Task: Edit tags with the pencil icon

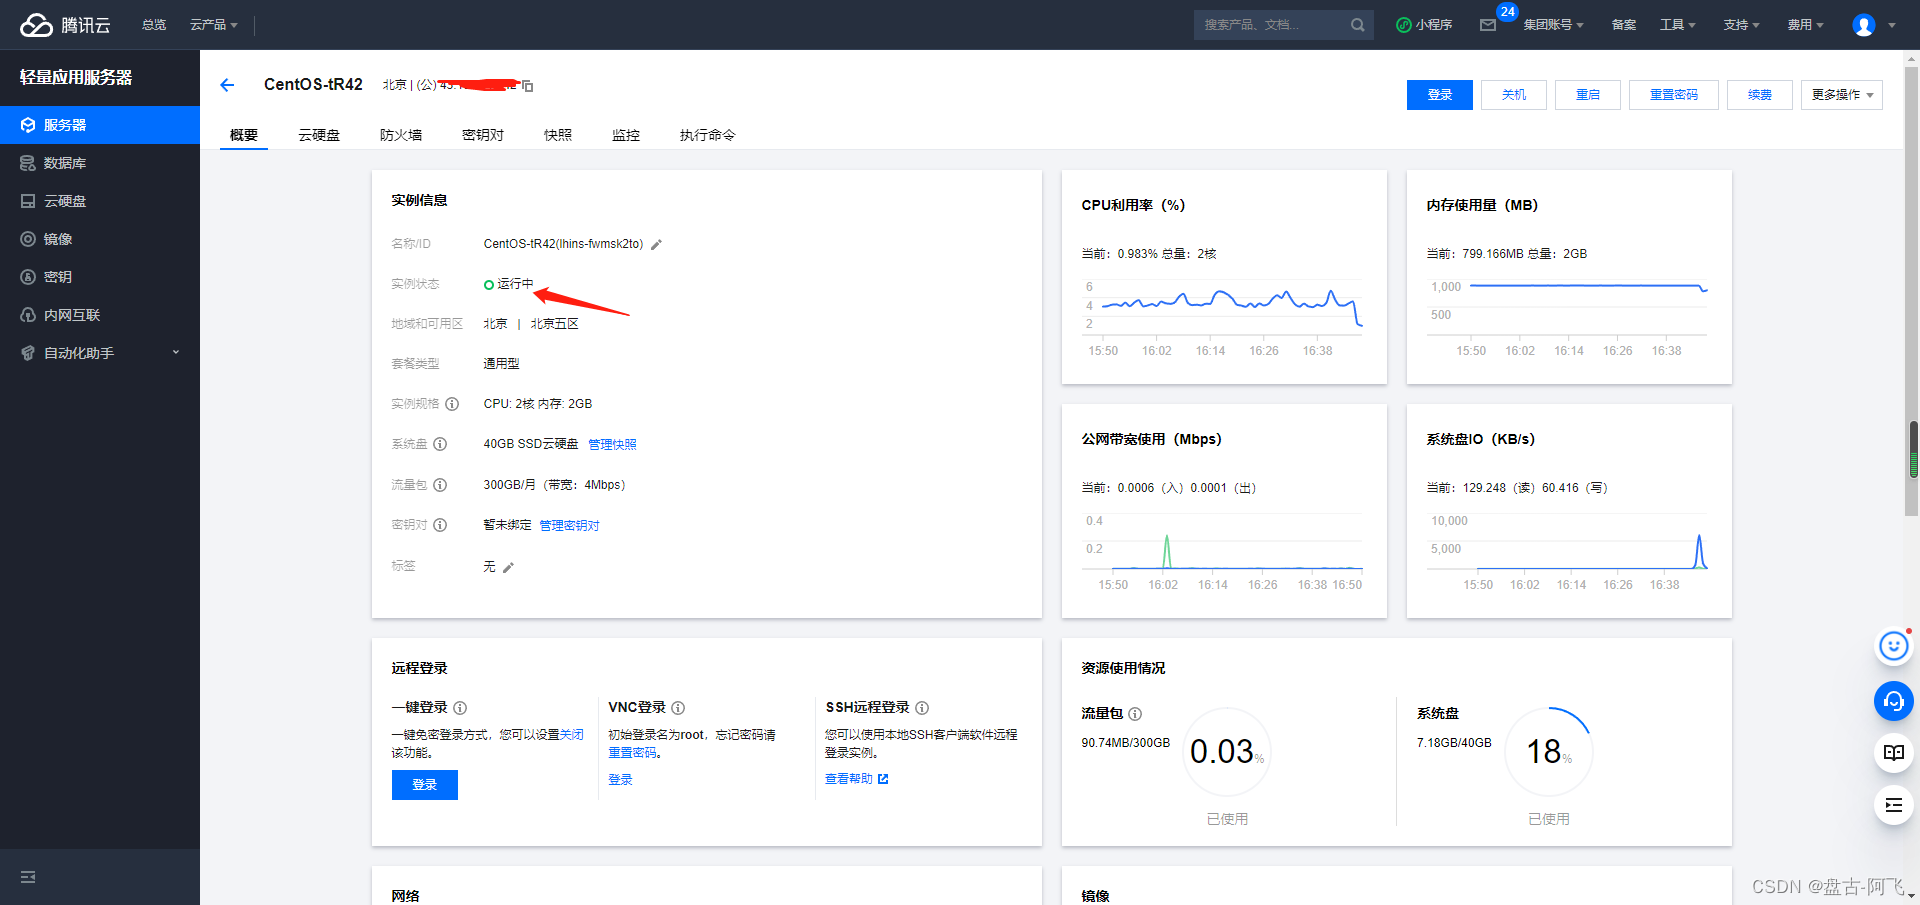Action: coord(508,567)
